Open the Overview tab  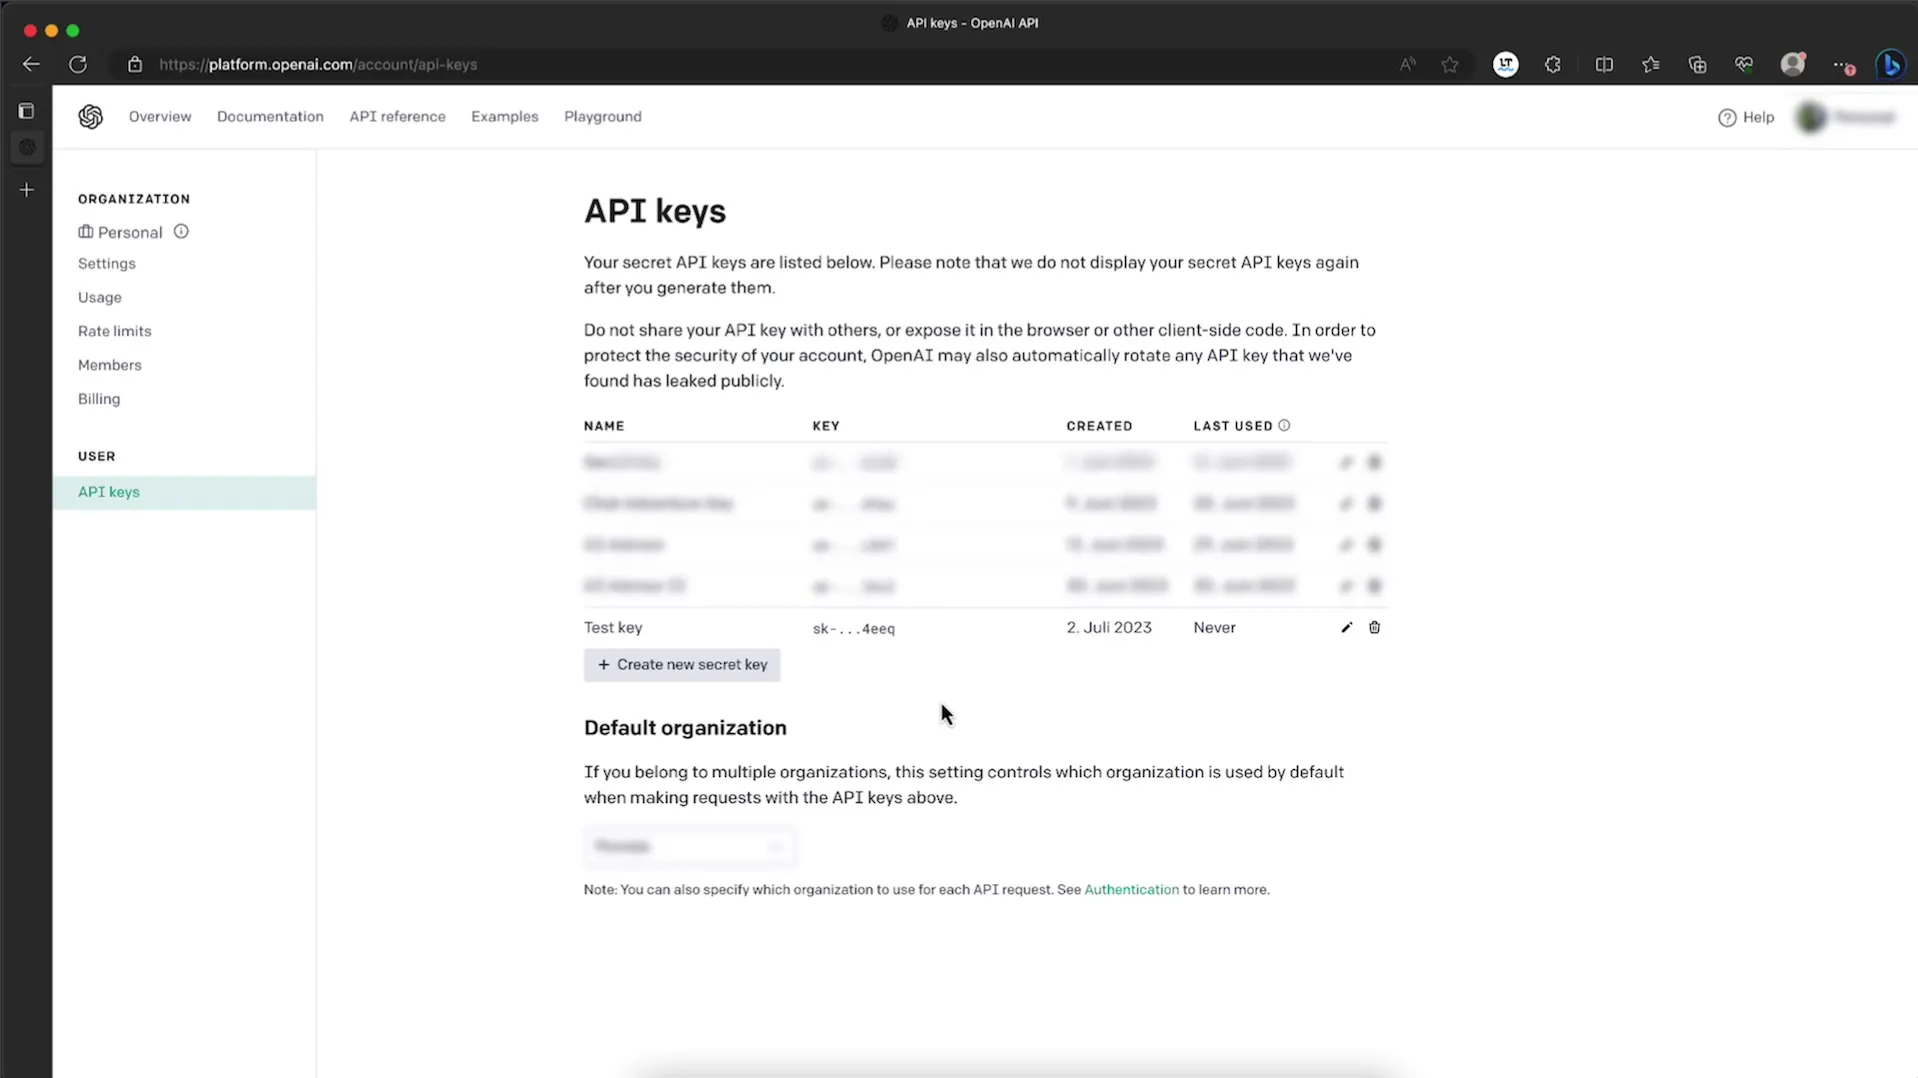[160, 116]
